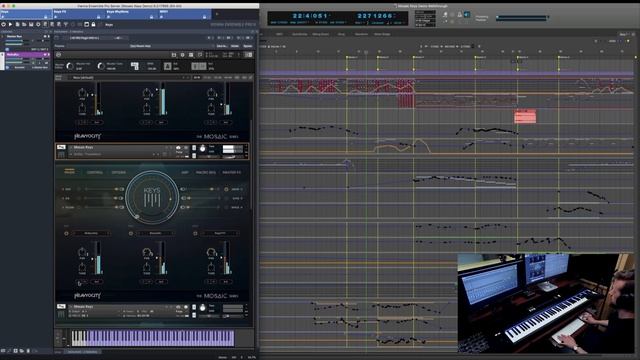Click the purple Kontakt on-screen keyboard
The width and height of the screenshot is (640, 360).
point(153,338)
